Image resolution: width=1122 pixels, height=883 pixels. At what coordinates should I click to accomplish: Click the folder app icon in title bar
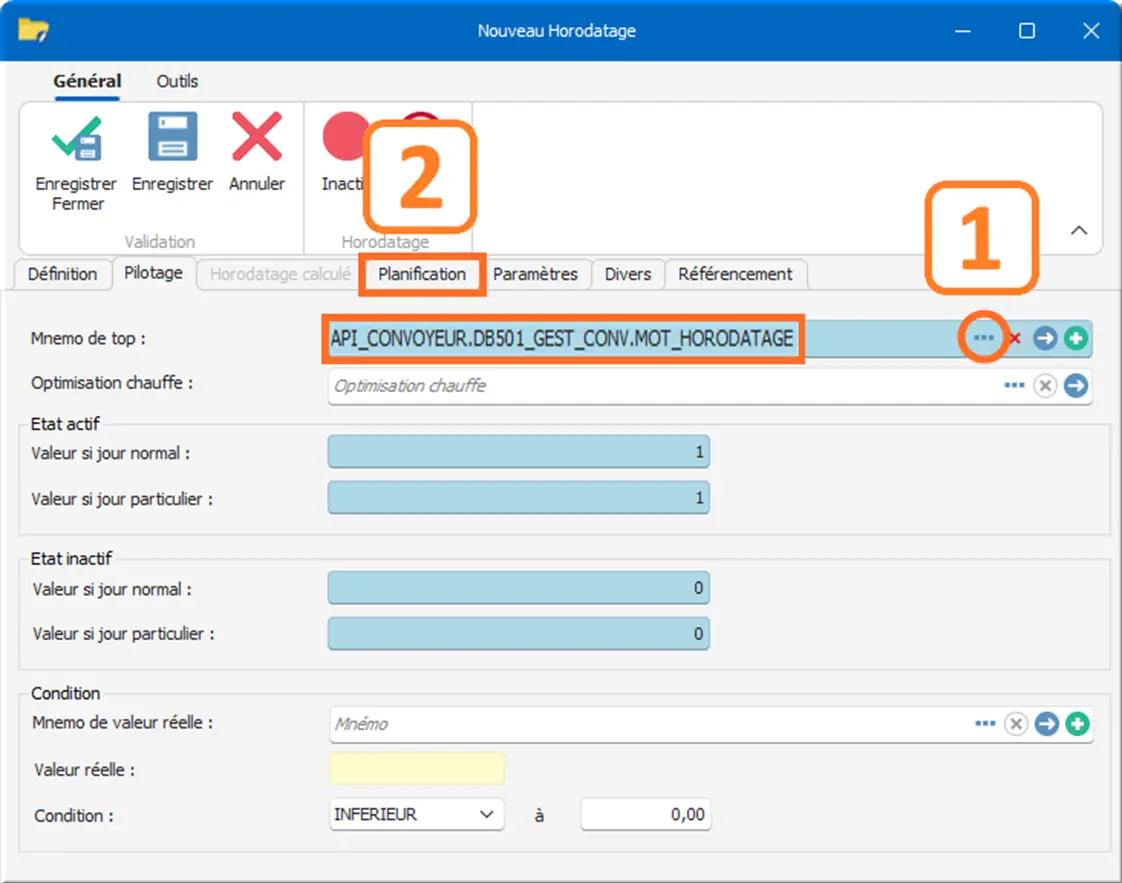tap(33, 31)
